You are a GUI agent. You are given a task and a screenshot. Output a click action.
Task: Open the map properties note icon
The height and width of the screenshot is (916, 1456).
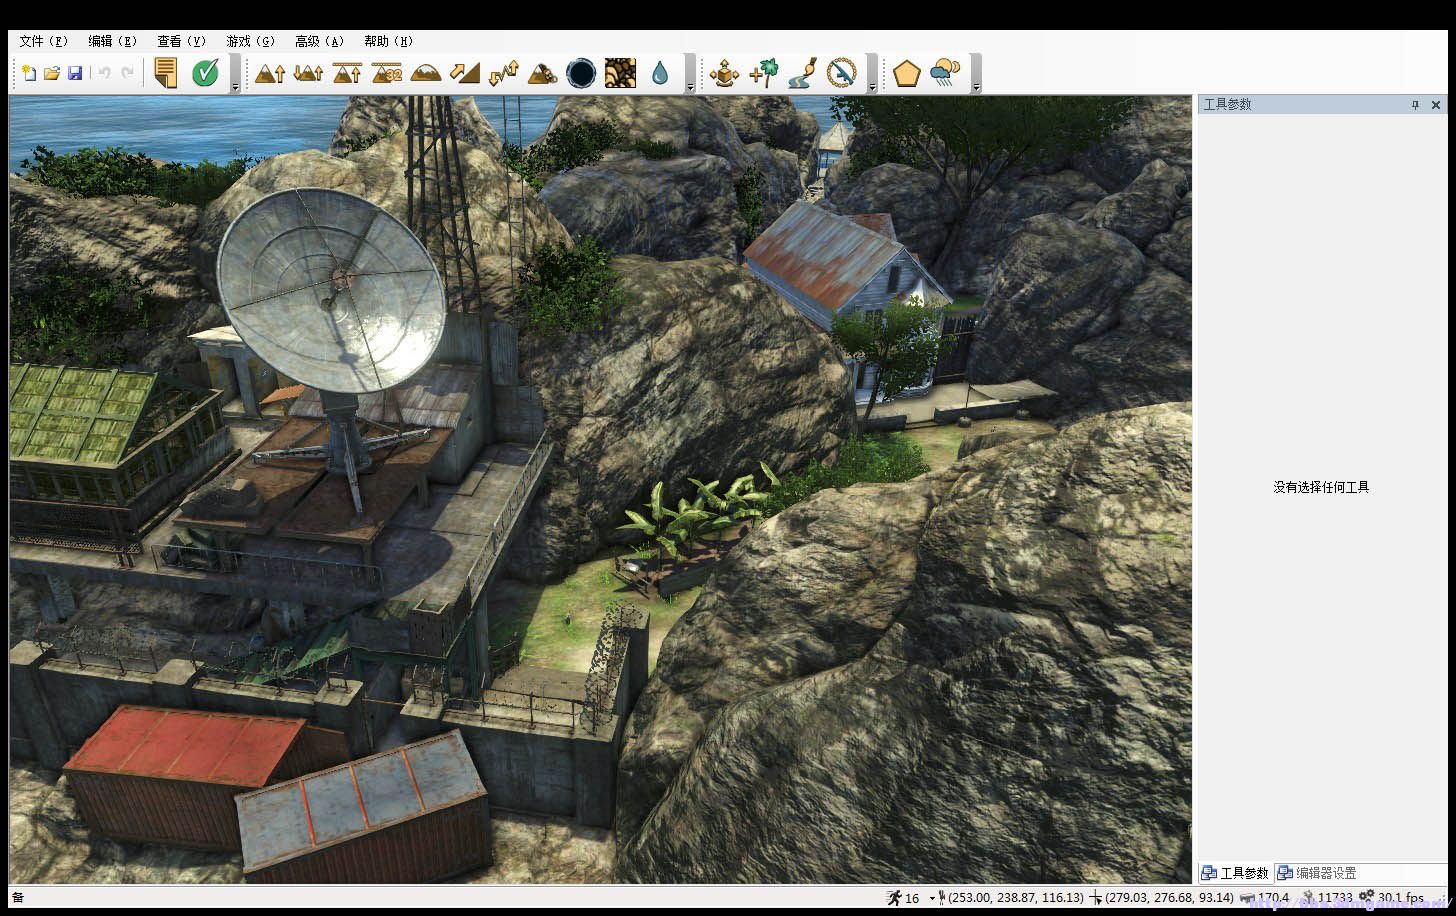[x=166, y=73]
